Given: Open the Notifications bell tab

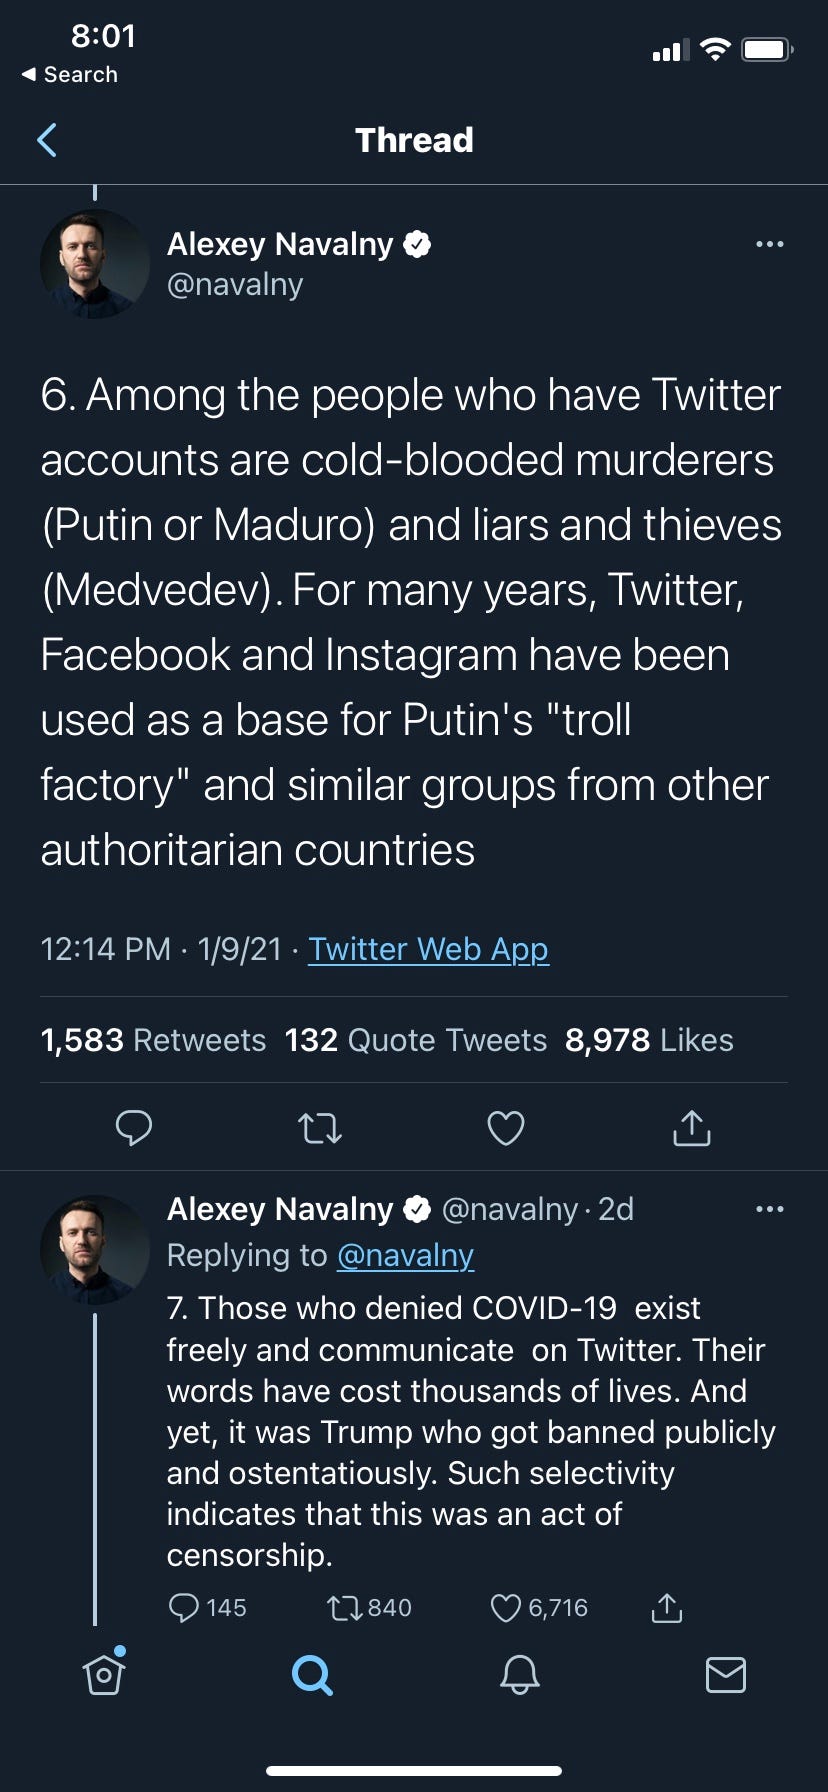Looking at the screenshot, I should pyautogui.click(x=519, y=1674).
